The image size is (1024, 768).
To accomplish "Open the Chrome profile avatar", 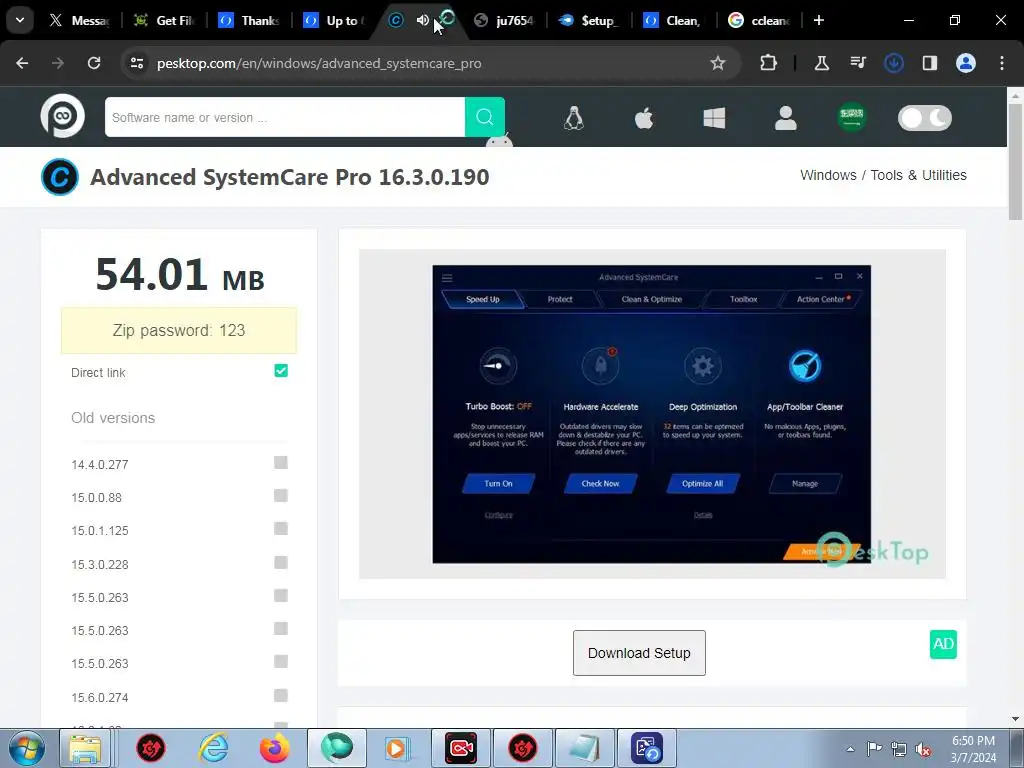I will pos(966,63).
